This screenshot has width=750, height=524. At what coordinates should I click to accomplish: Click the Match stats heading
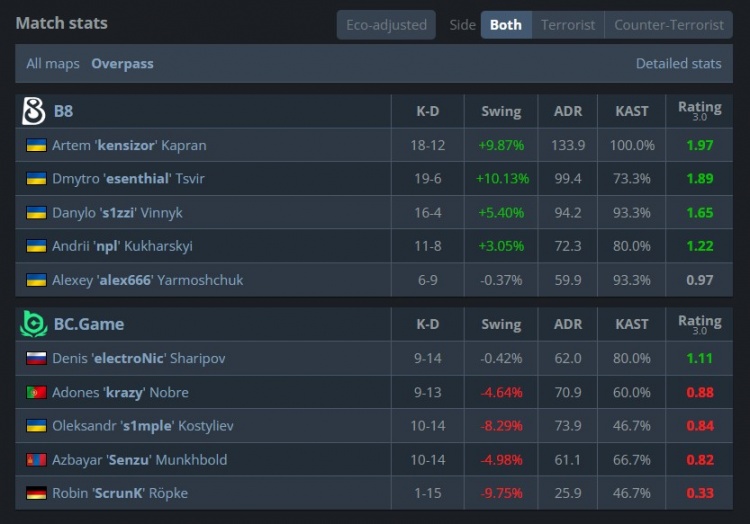(x=62, y=23)
